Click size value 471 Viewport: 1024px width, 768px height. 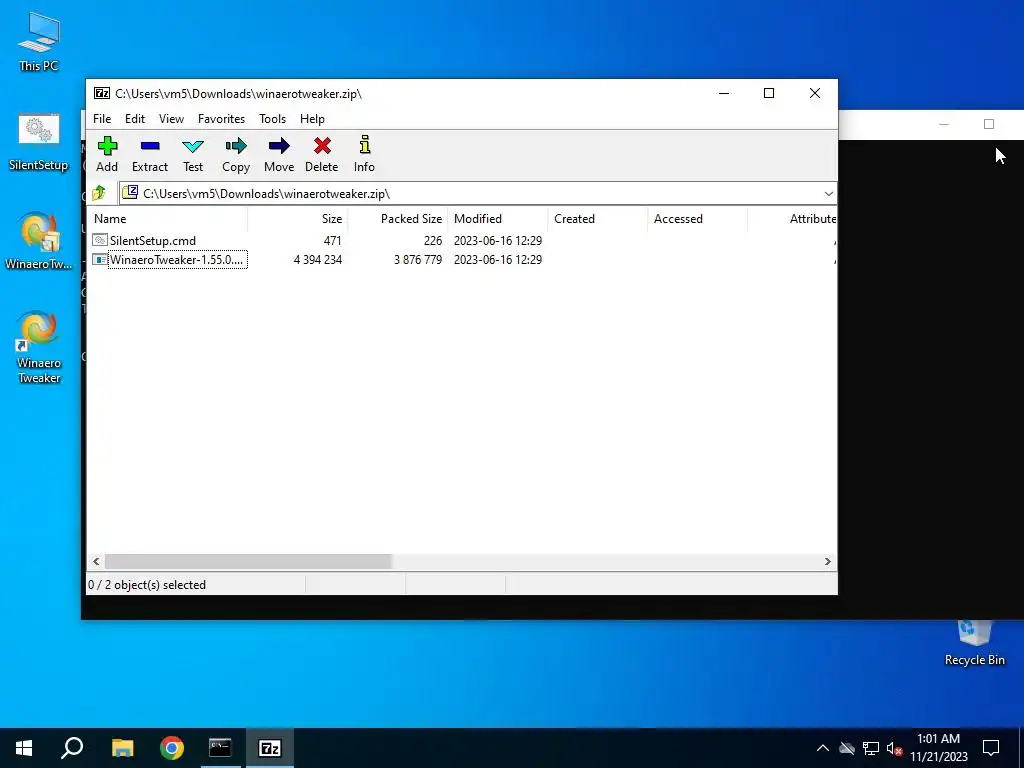(x=332, y=241)
